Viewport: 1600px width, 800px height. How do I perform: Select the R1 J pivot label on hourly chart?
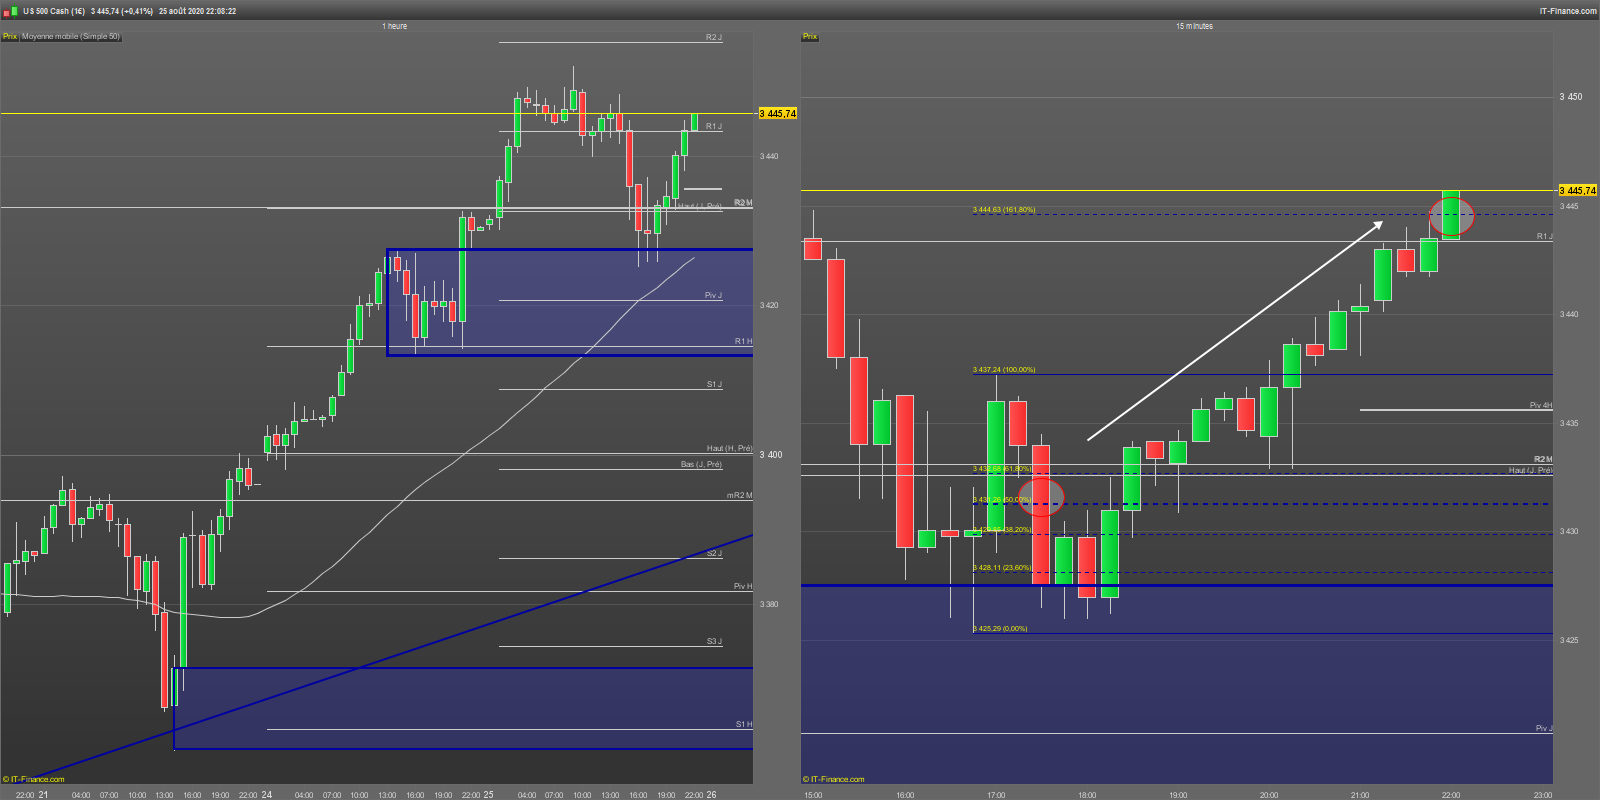714,127
